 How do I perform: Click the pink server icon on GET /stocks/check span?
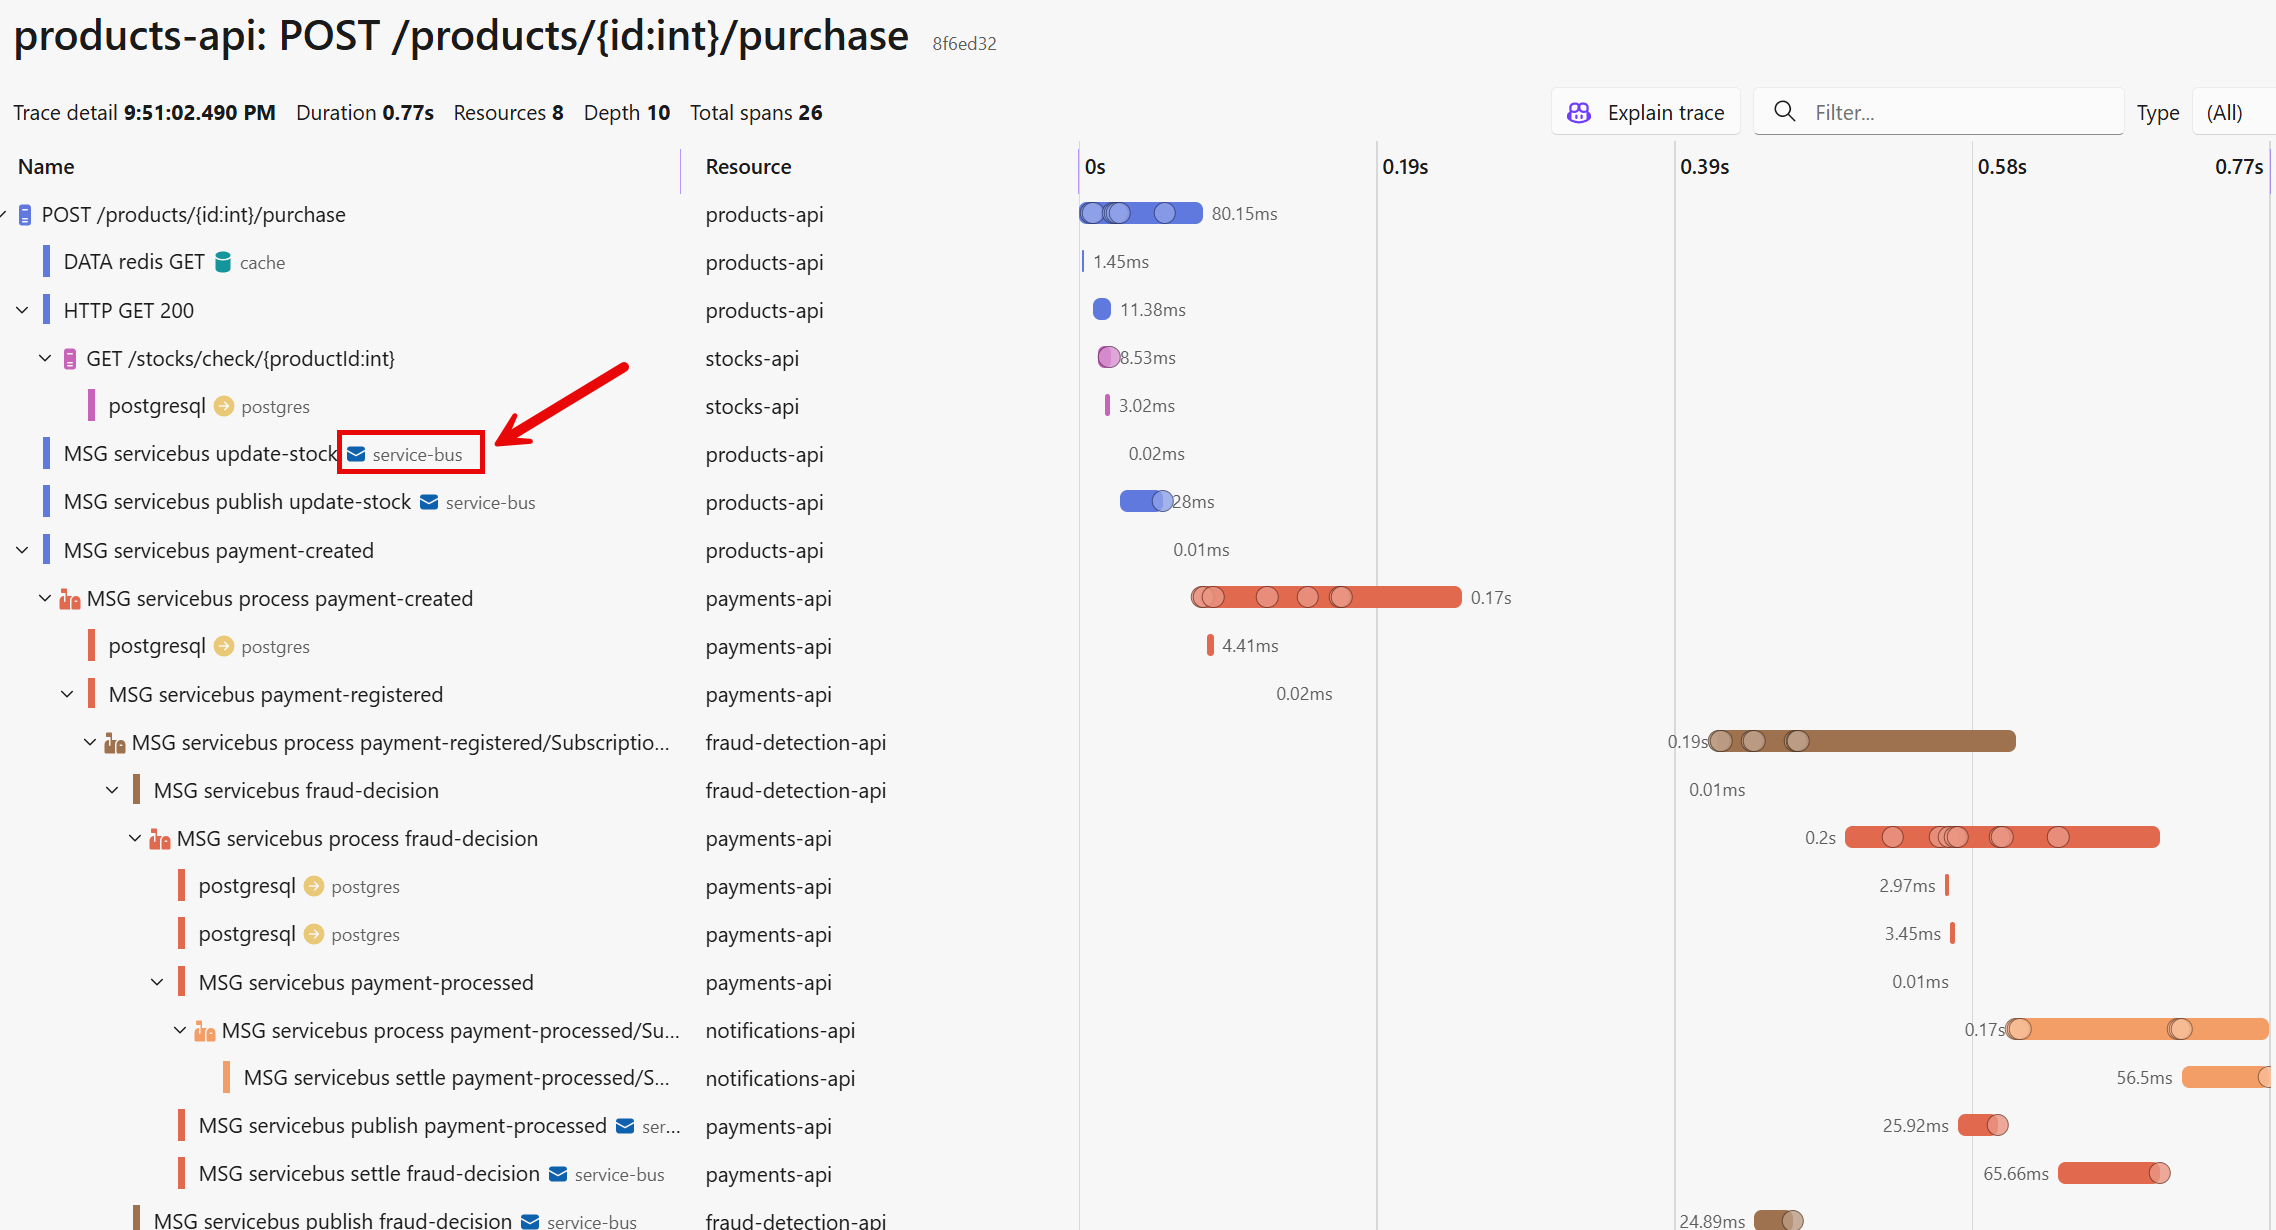(x=68, y=358)
